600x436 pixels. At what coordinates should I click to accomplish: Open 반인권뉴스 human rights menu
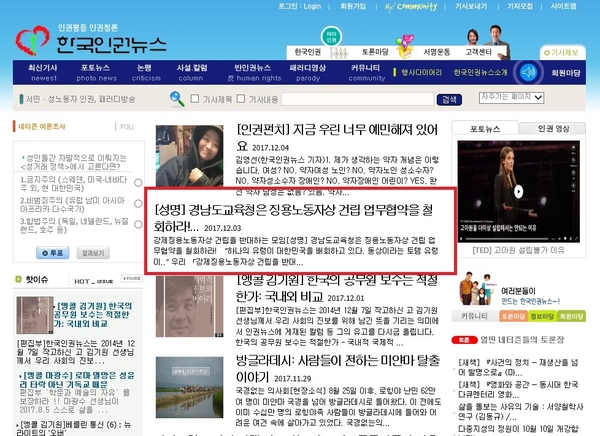(x=254, y=72)
